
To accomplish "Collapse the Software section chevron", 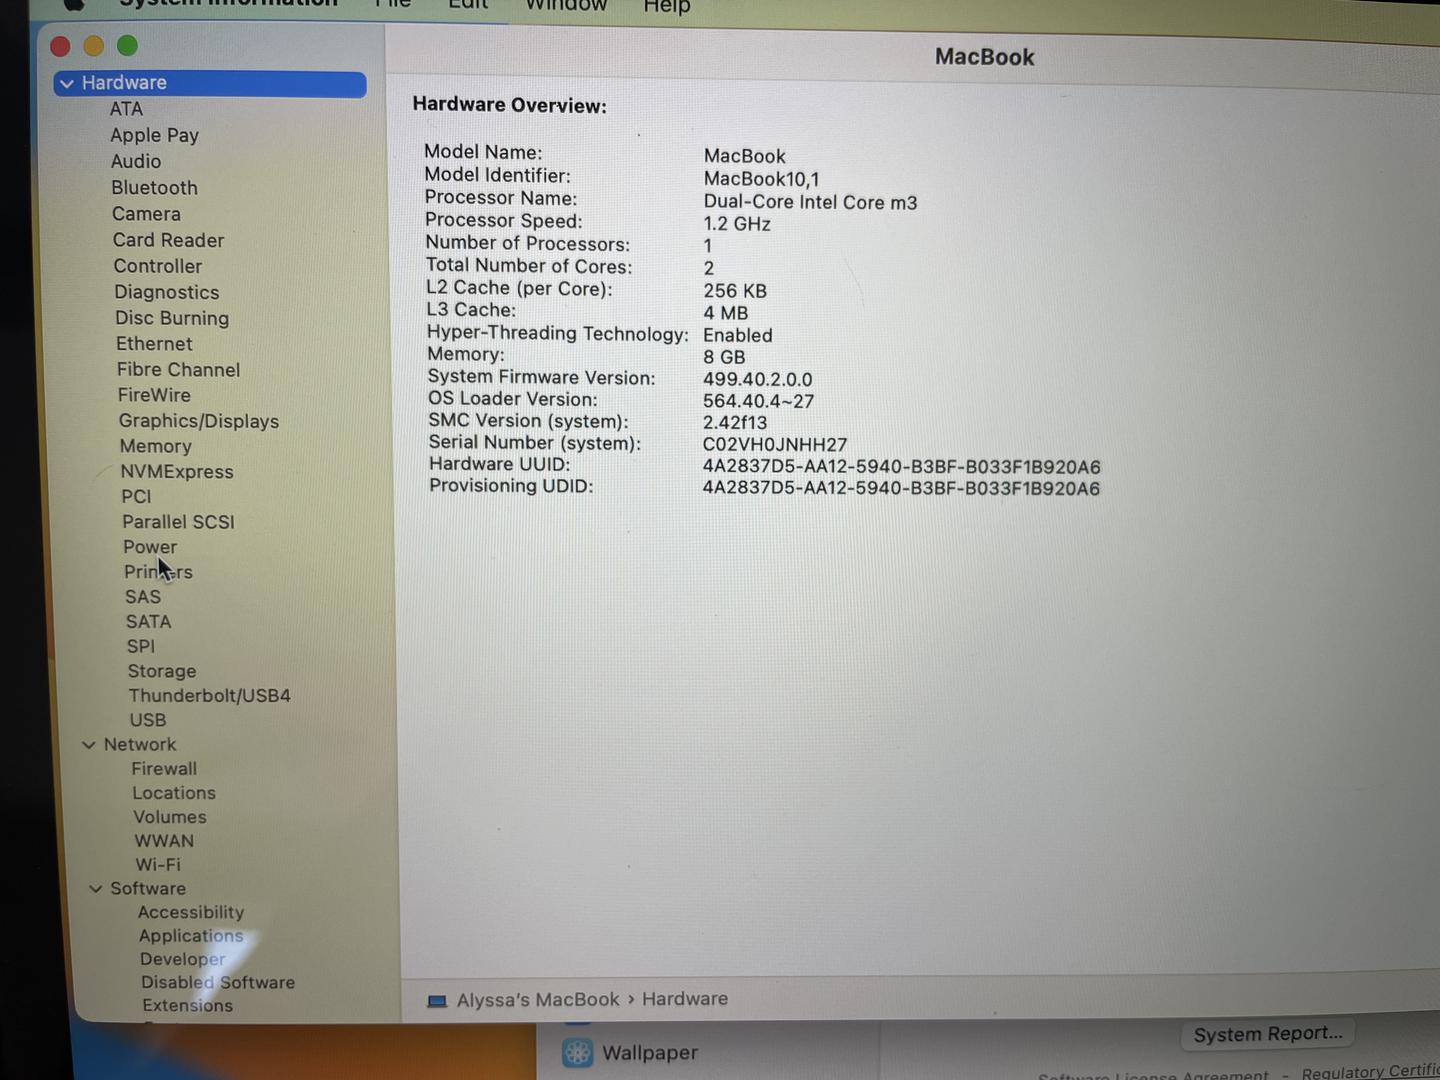I will point(96,889).
